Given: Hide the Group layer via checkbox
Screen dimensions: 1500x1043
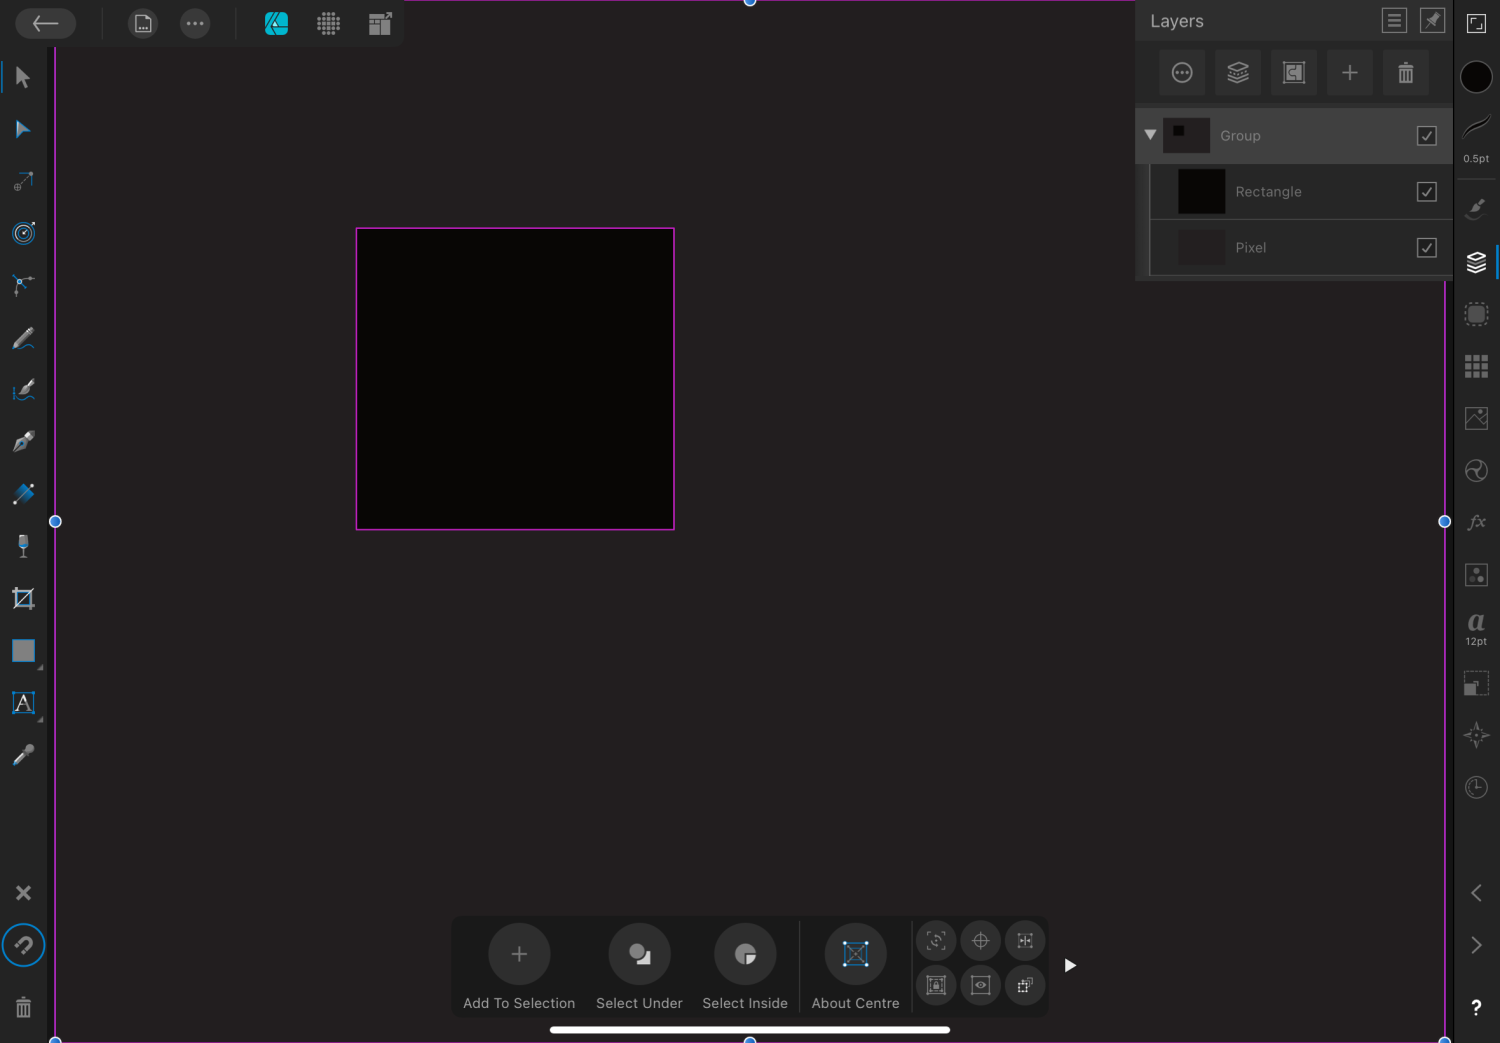Looking at the screenshot, I should click(1427, 135).
